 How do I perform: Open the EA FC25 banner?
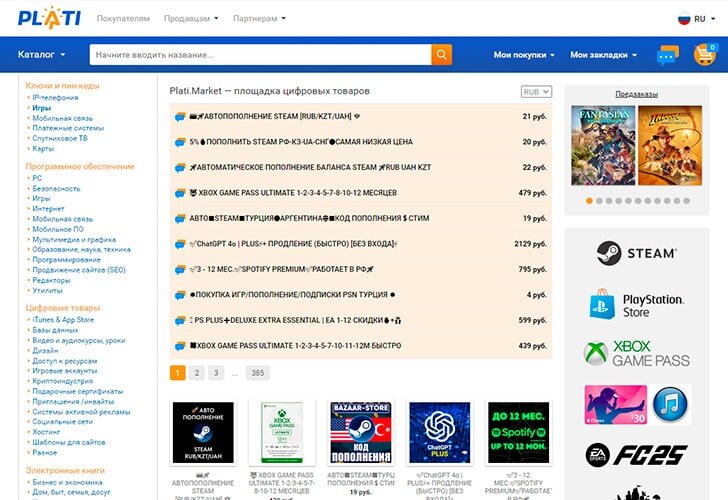(x=637, y=455)
